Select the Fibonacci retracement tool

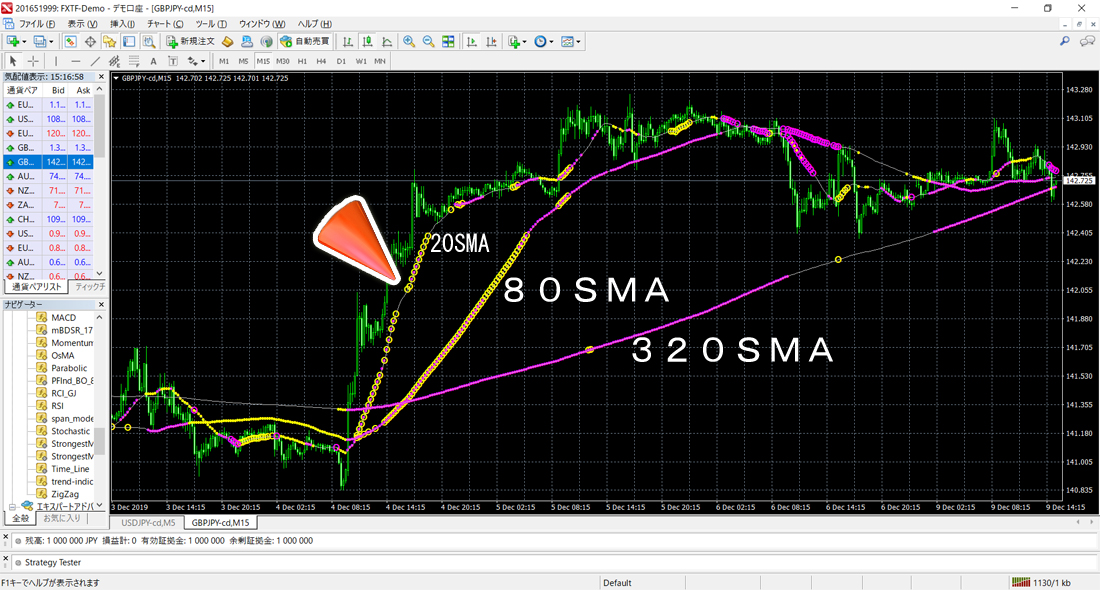coord(133,61)
